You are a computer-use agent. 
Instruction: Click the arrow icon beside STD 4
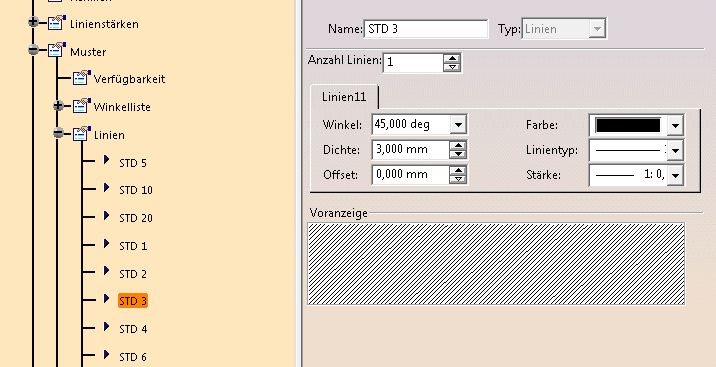(x=106, y=326)
